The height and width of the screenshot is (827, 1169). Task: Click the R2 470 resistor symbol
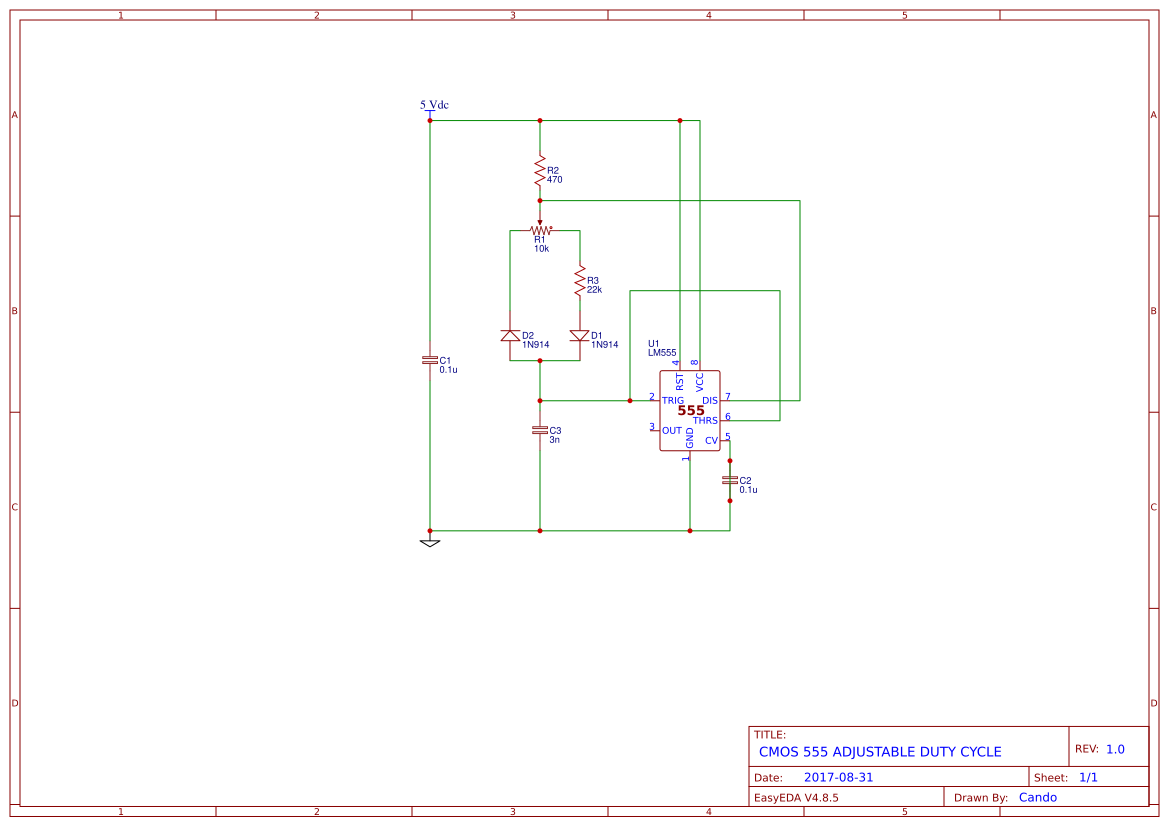[538, 171]
